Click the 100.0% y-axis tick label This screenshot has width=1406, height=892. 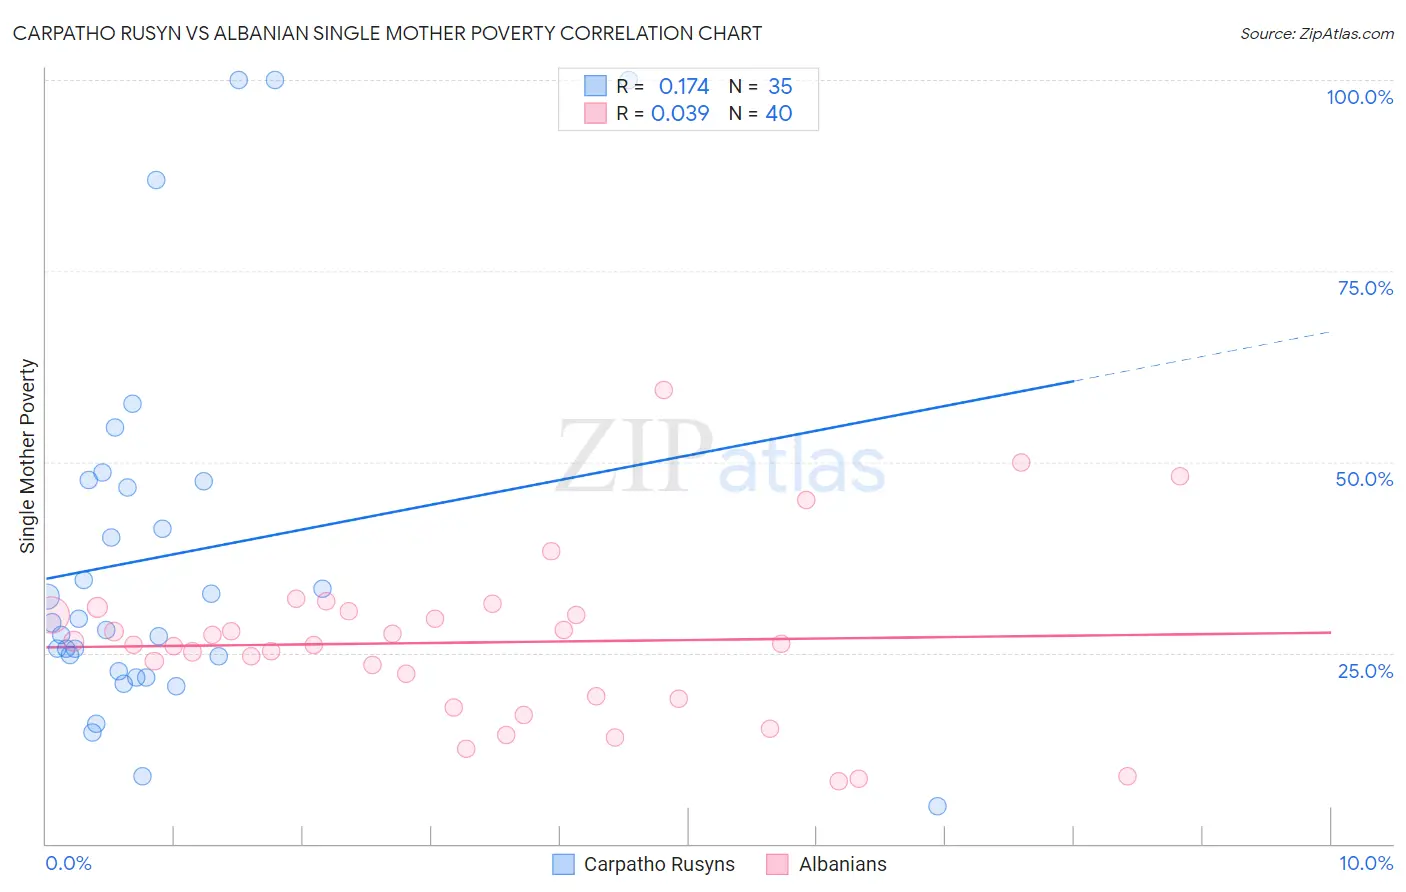[x=1359, y=97]
